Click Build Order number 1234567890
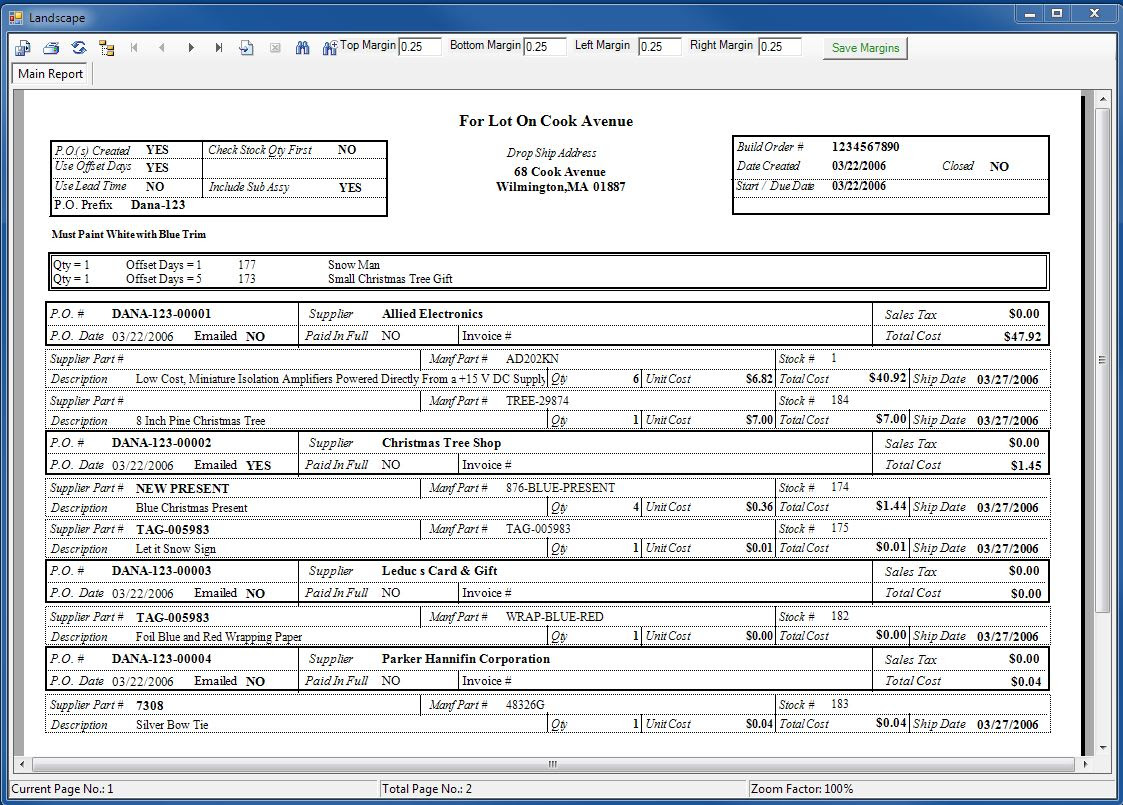1123x805 pixels. click(x=865, y=147)
